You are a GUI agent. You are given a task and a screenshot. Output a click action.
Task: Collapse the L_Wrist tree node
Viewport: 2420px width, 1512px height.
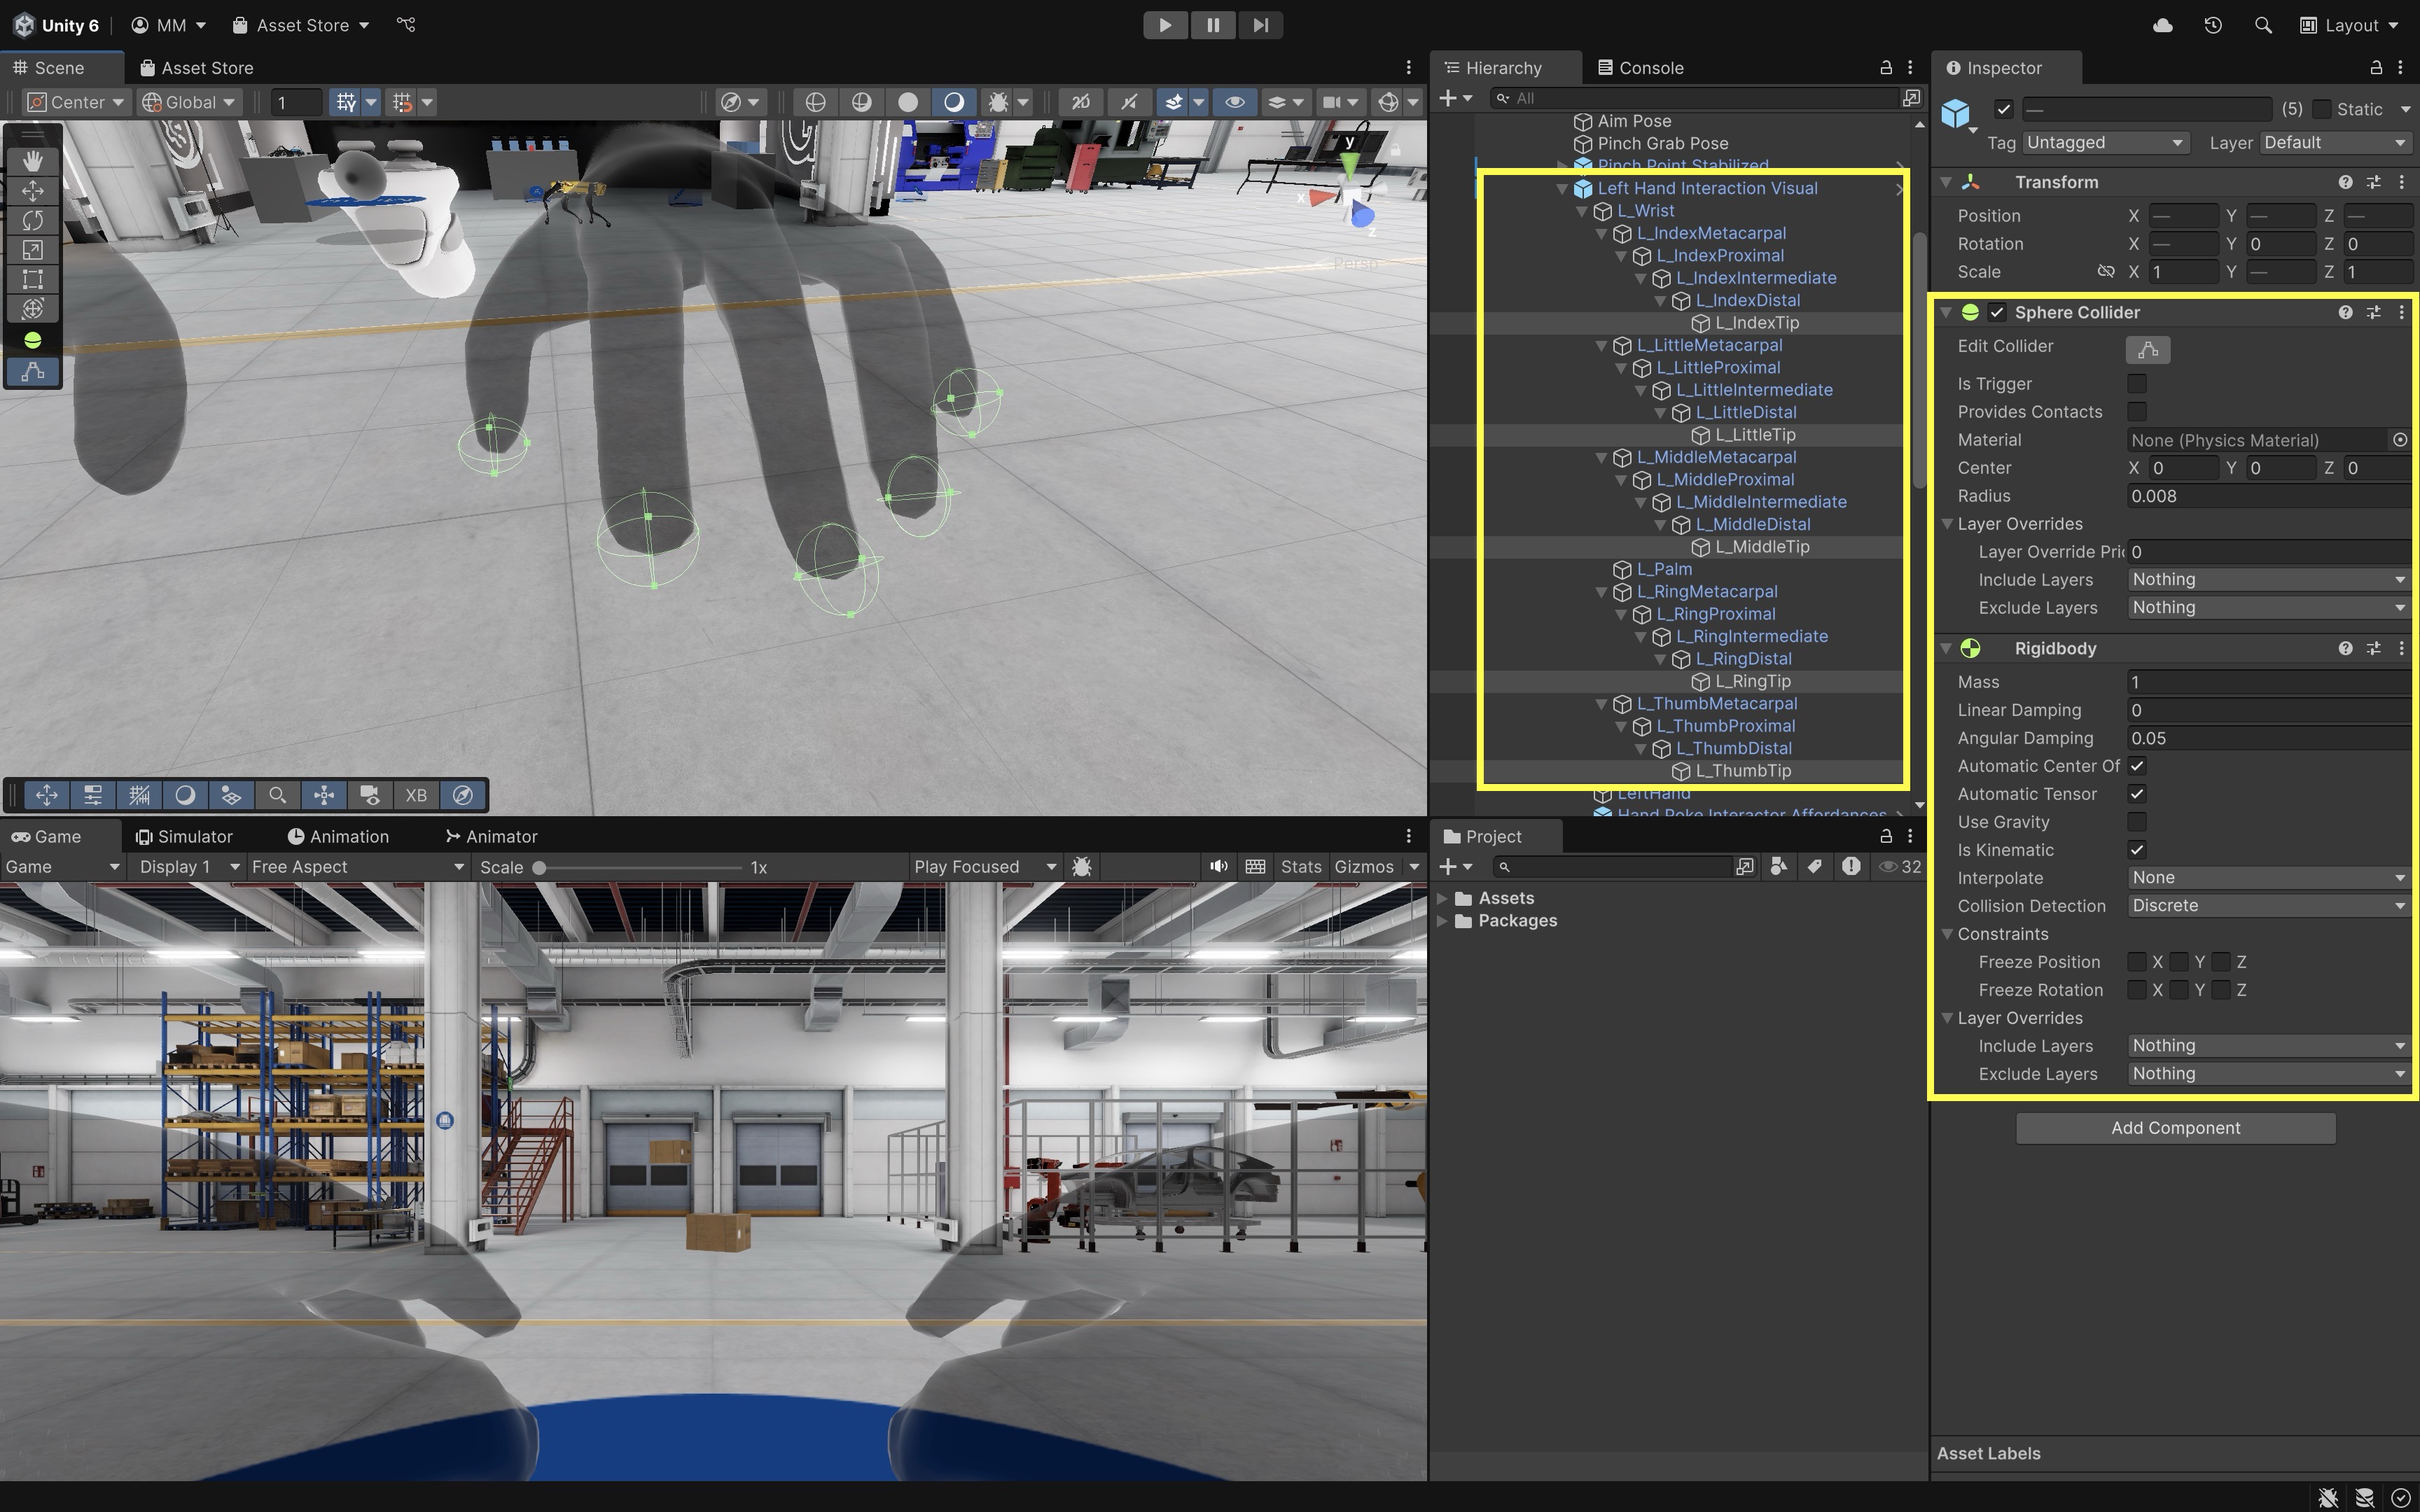(x=1582, y=211)
